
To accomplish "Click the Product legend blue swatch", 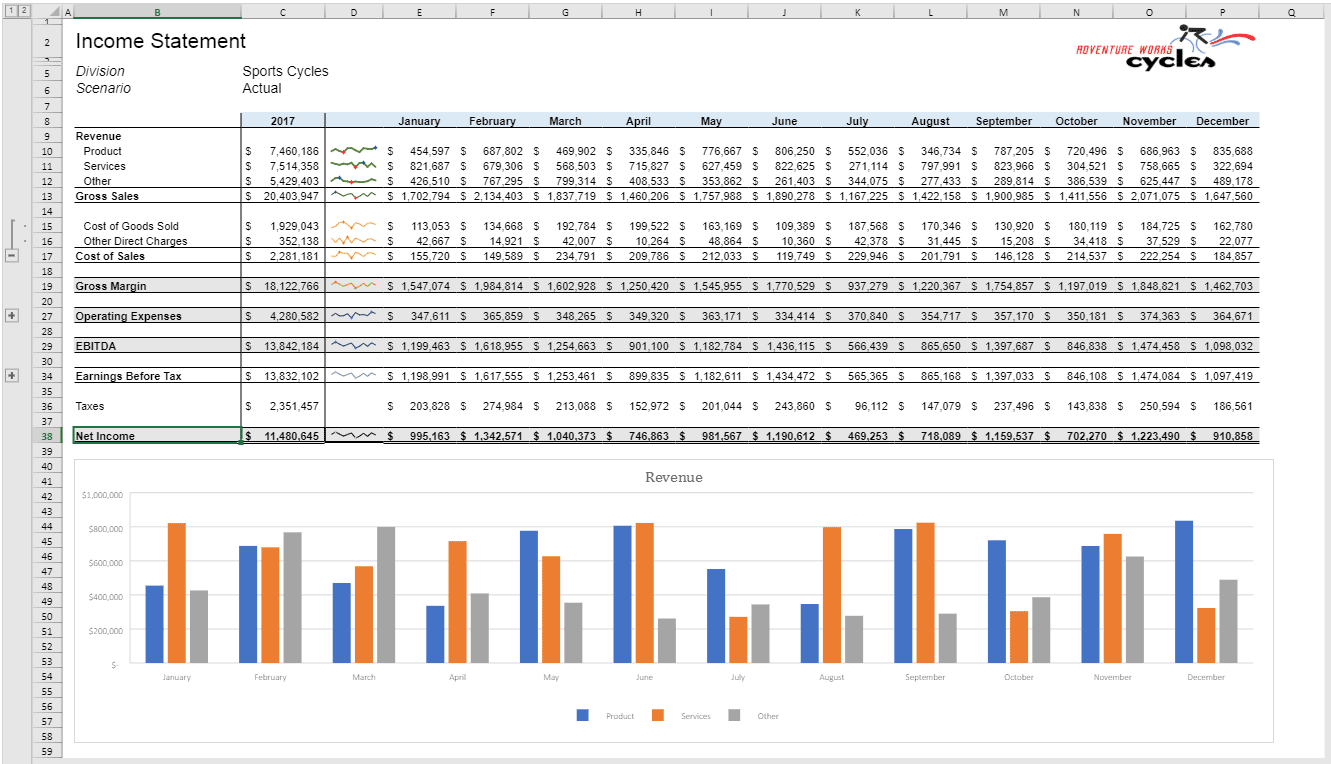I will click(583, 715).
